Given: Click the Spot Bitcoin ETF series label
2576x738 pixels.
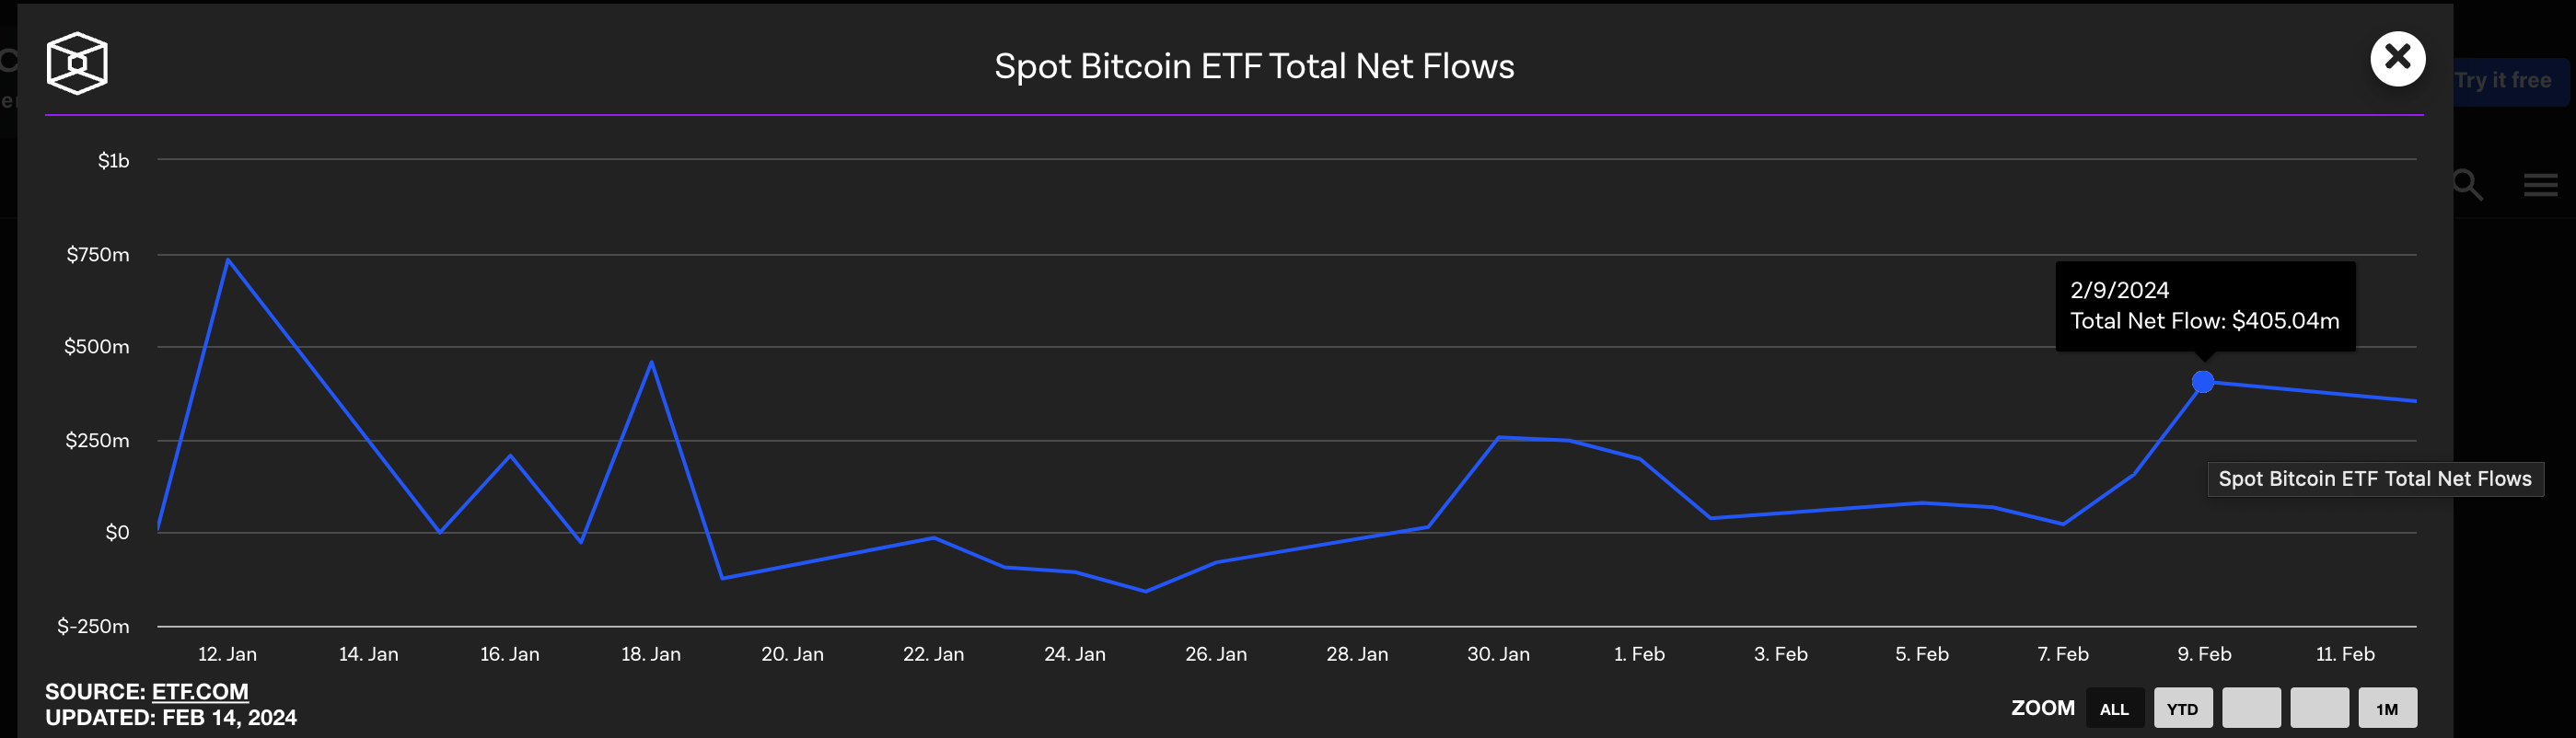Looking at the screenshot, I should 2374,479.
